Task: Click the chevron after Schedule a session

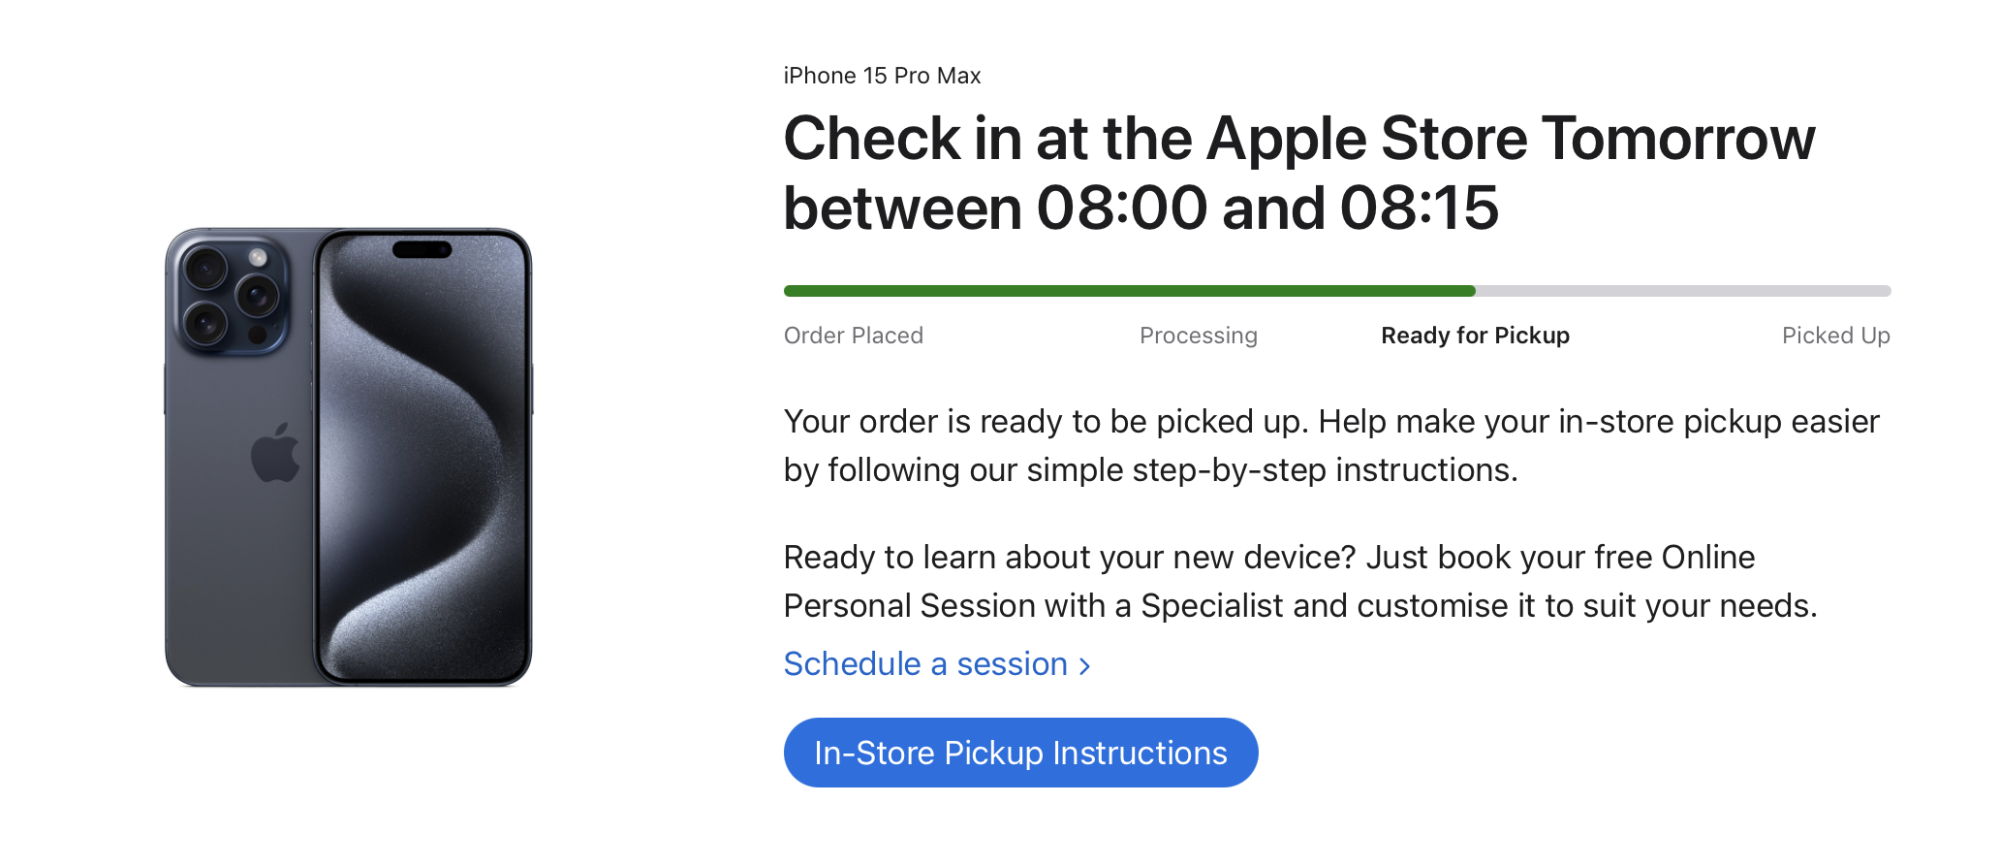Action: (x=1085, y=666)
